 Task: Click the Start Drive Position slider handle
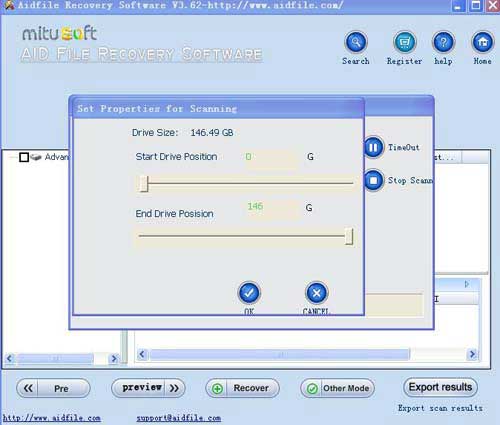[144, 183]
